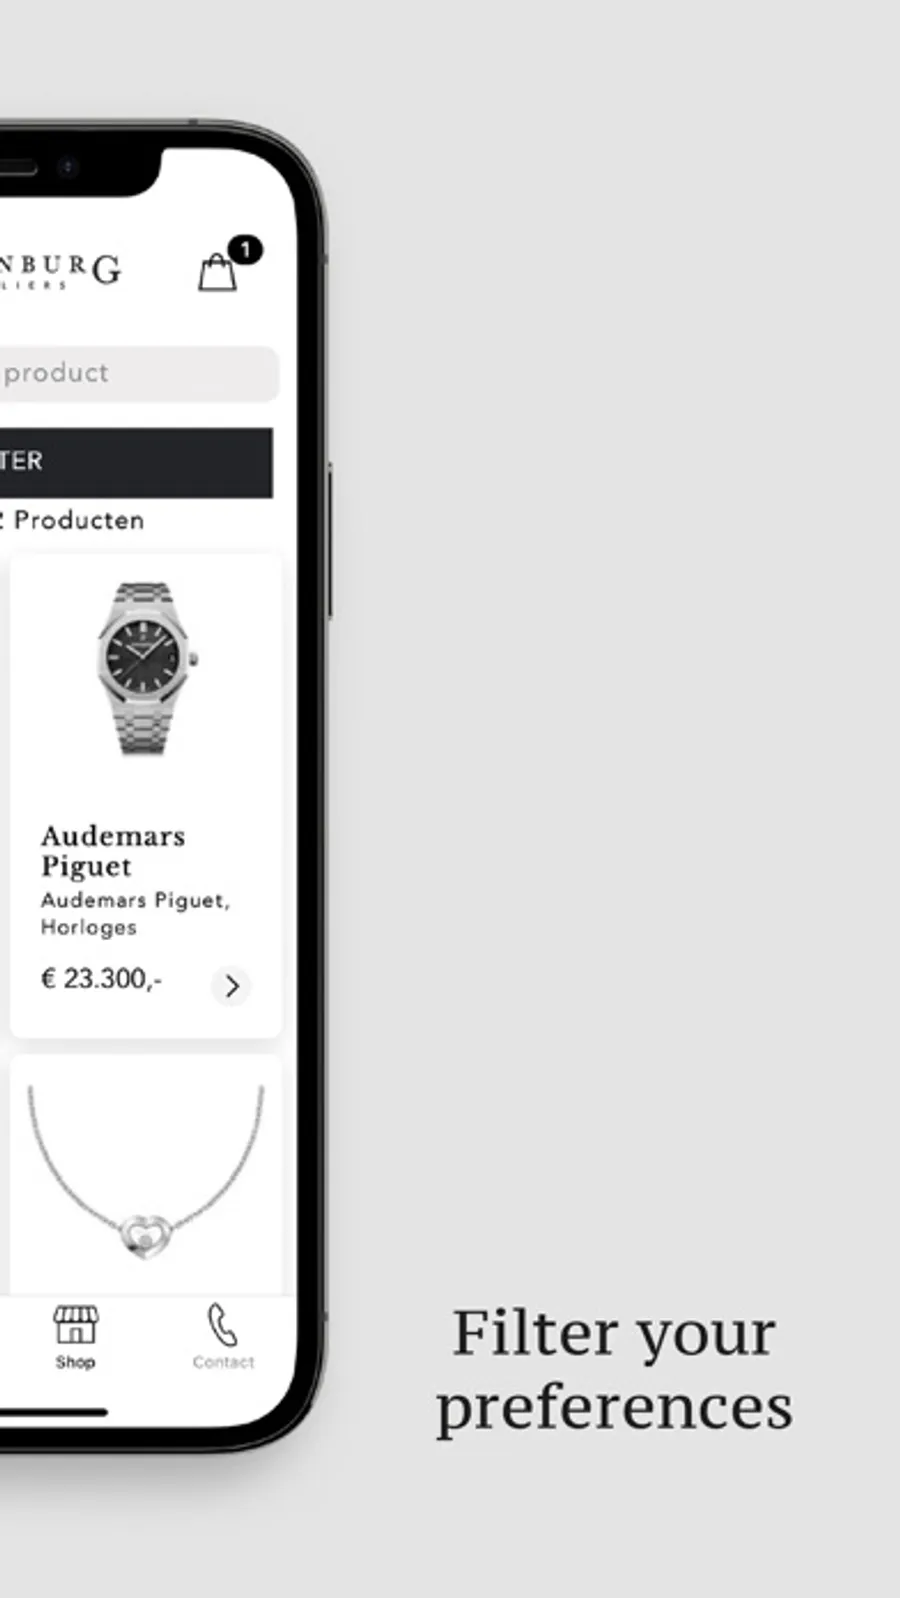Open the Audemars Piguet watch thumbnail
This screenshot has height=1598, width=900.
(x=146, y=668)
